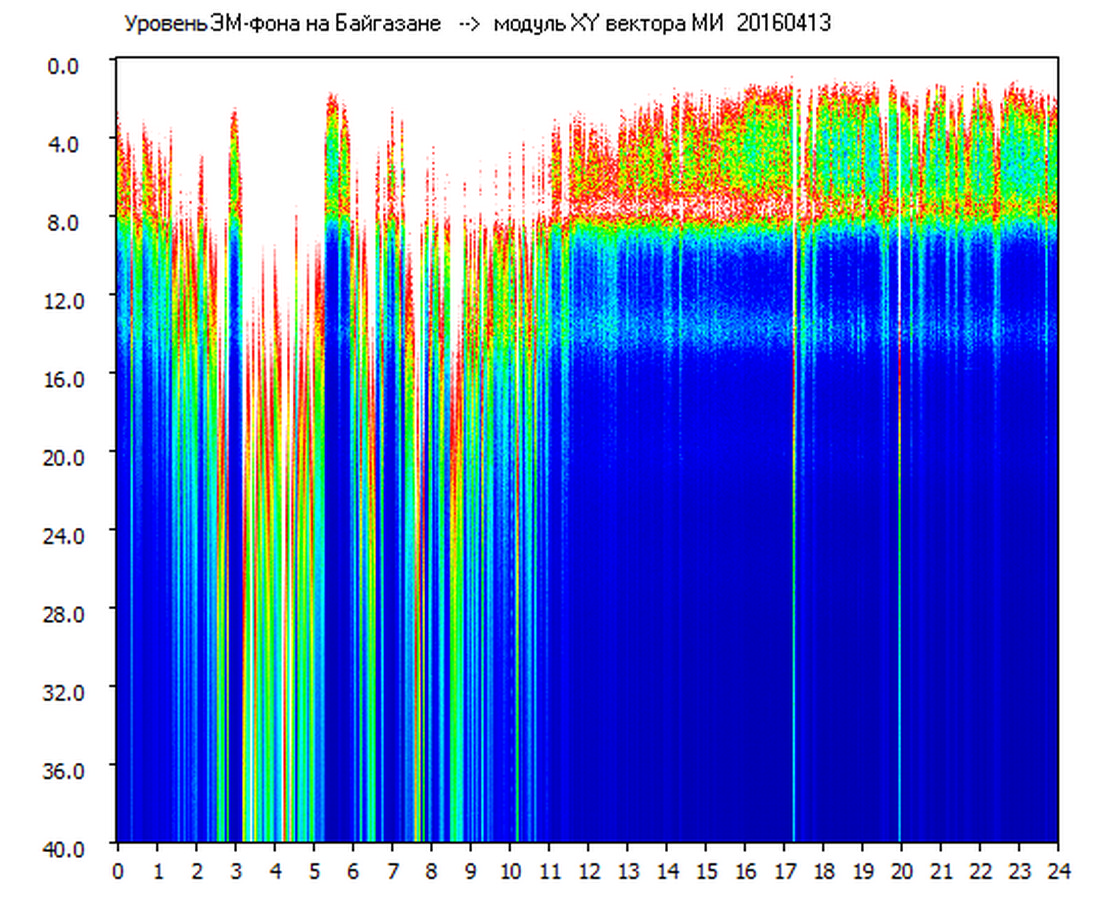Screen dimensions: 1096x900
Task: Click hour 24 at the horizontal axis end
Action: coord(1058,870)
